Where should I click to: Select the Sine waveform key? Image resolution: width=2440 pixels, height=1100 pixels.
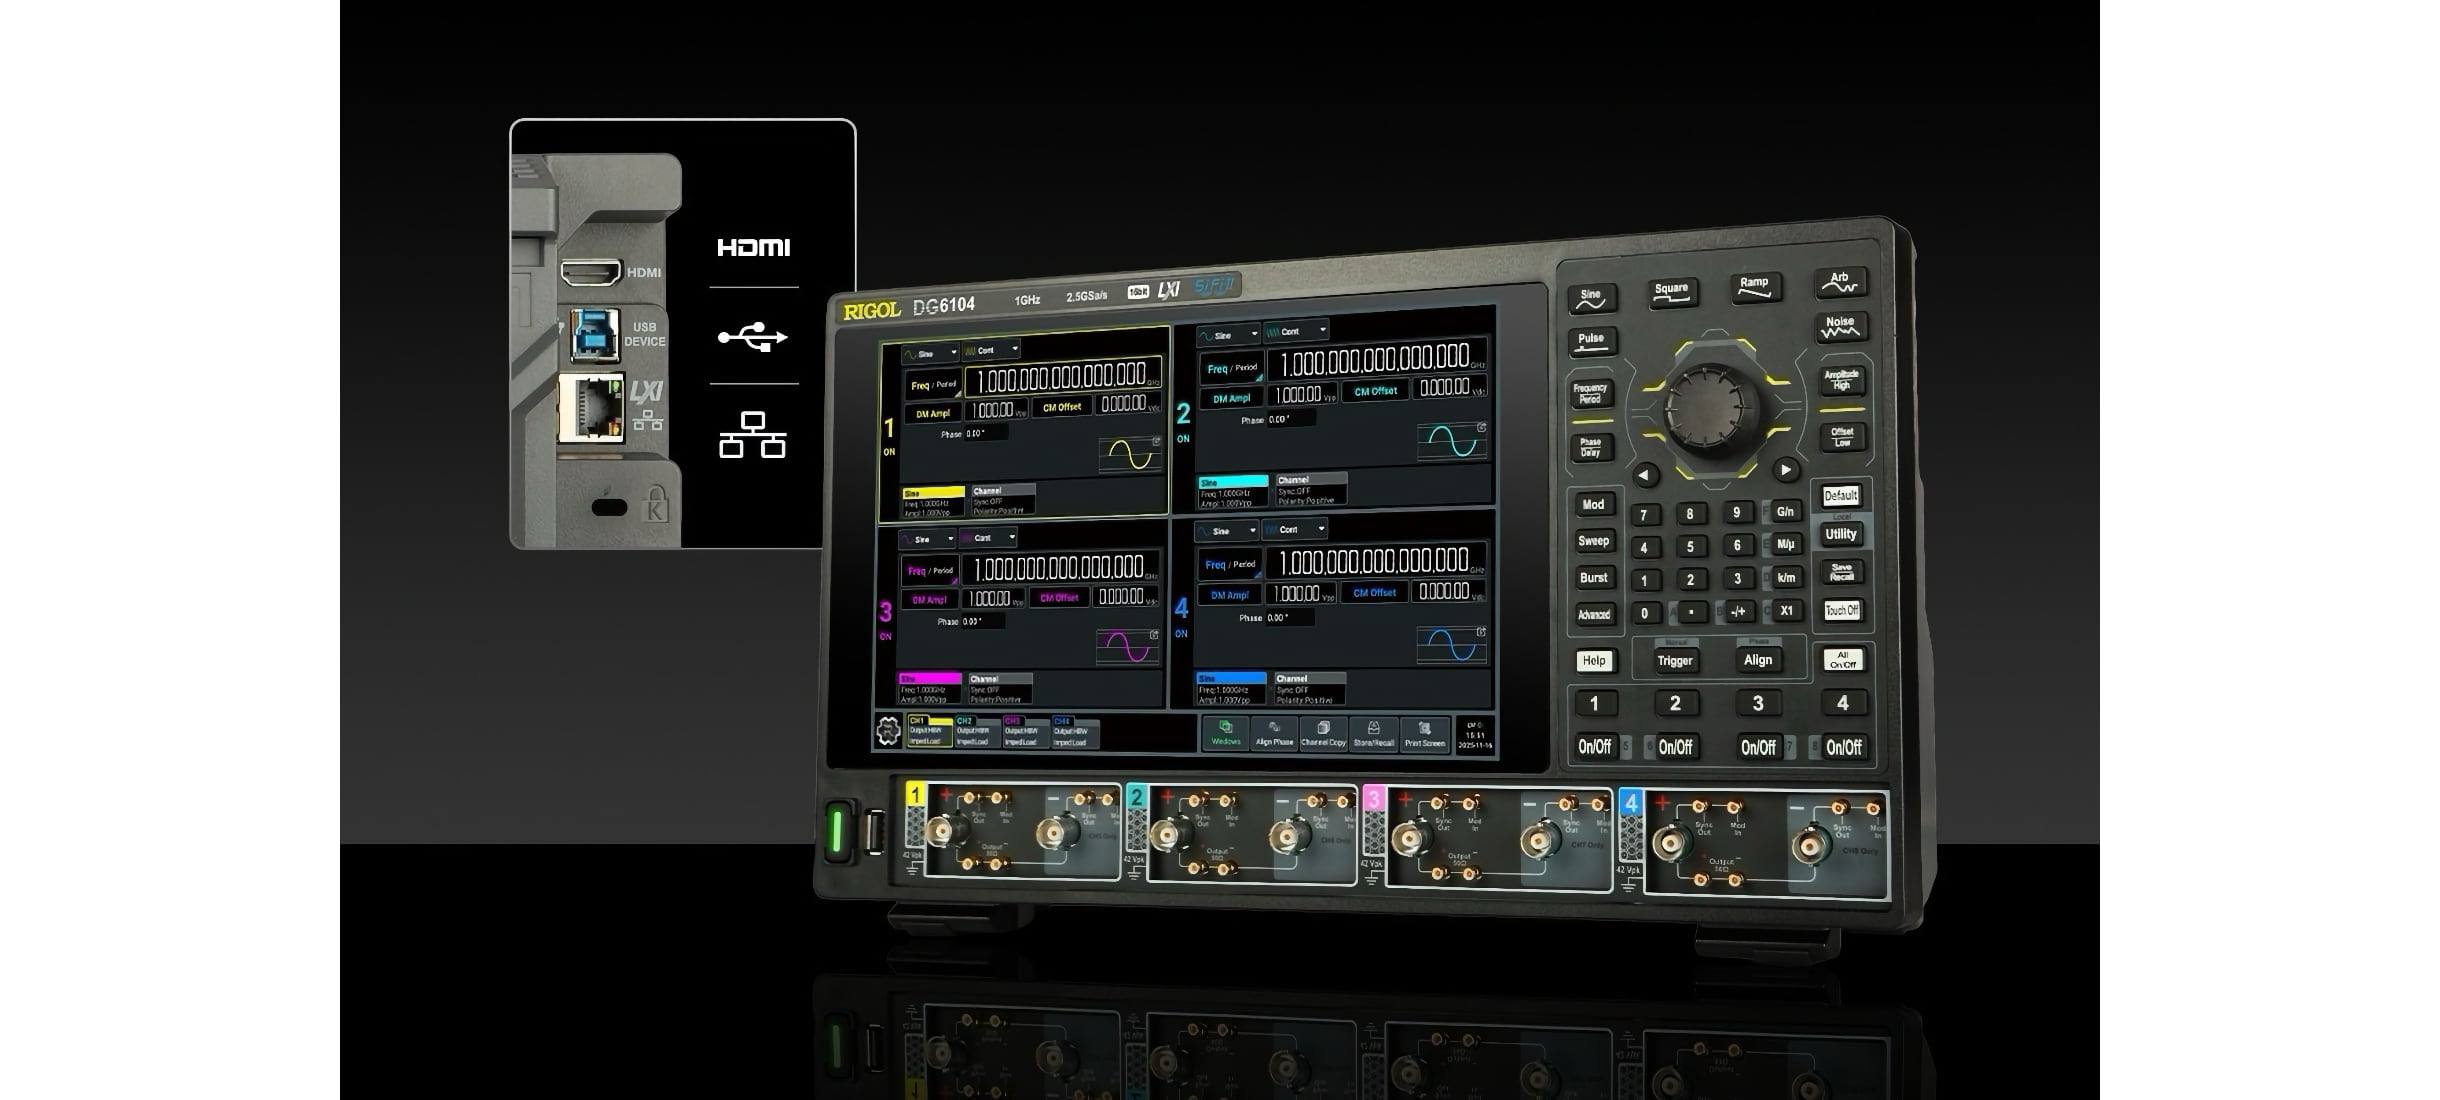pyautogui.click(x=1591, y=298)
